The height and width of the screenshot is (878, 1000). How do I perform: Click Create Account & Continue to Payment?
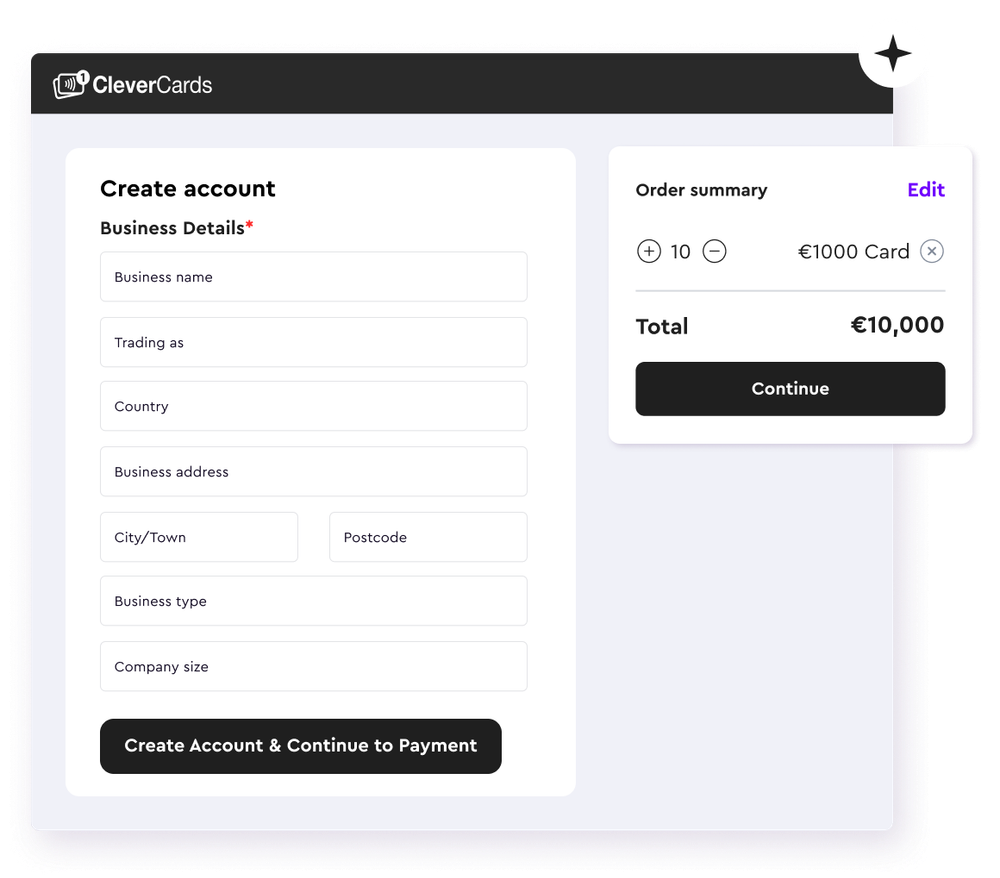tap(300, 745)
